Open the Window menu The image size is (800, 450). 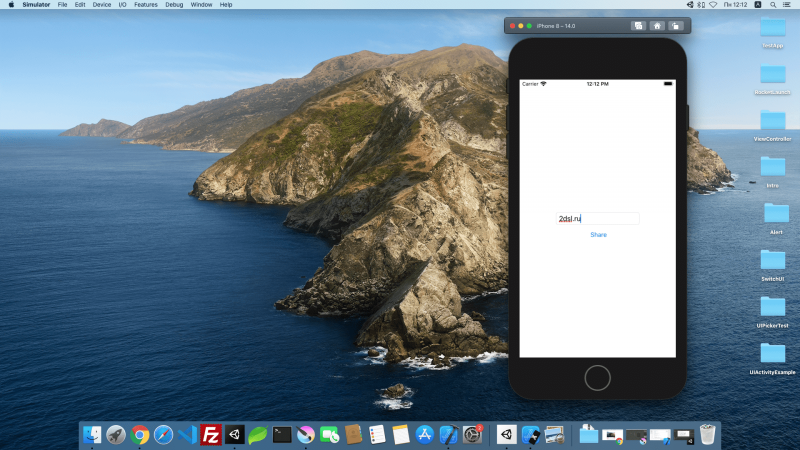pos(202,5)
